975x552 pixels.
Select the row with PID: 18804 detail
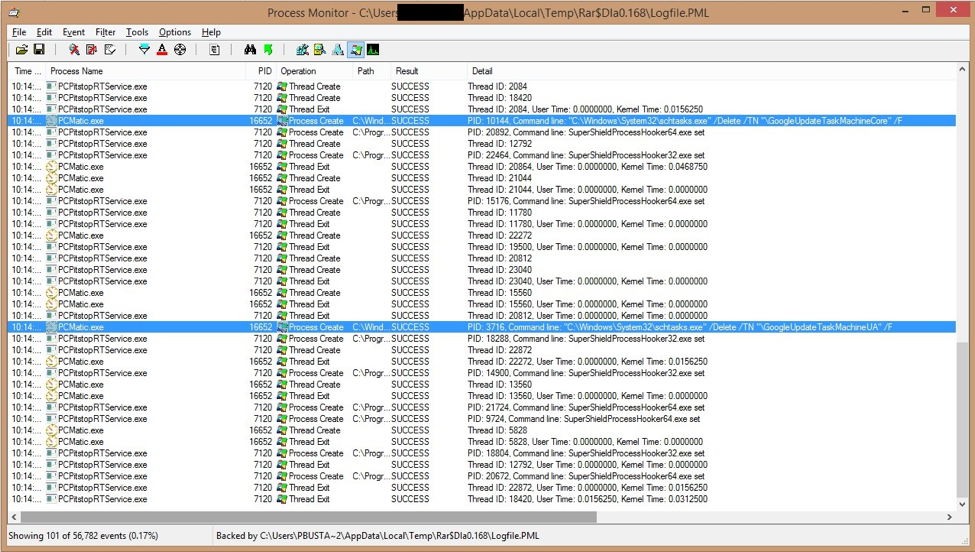pos(483,453)
